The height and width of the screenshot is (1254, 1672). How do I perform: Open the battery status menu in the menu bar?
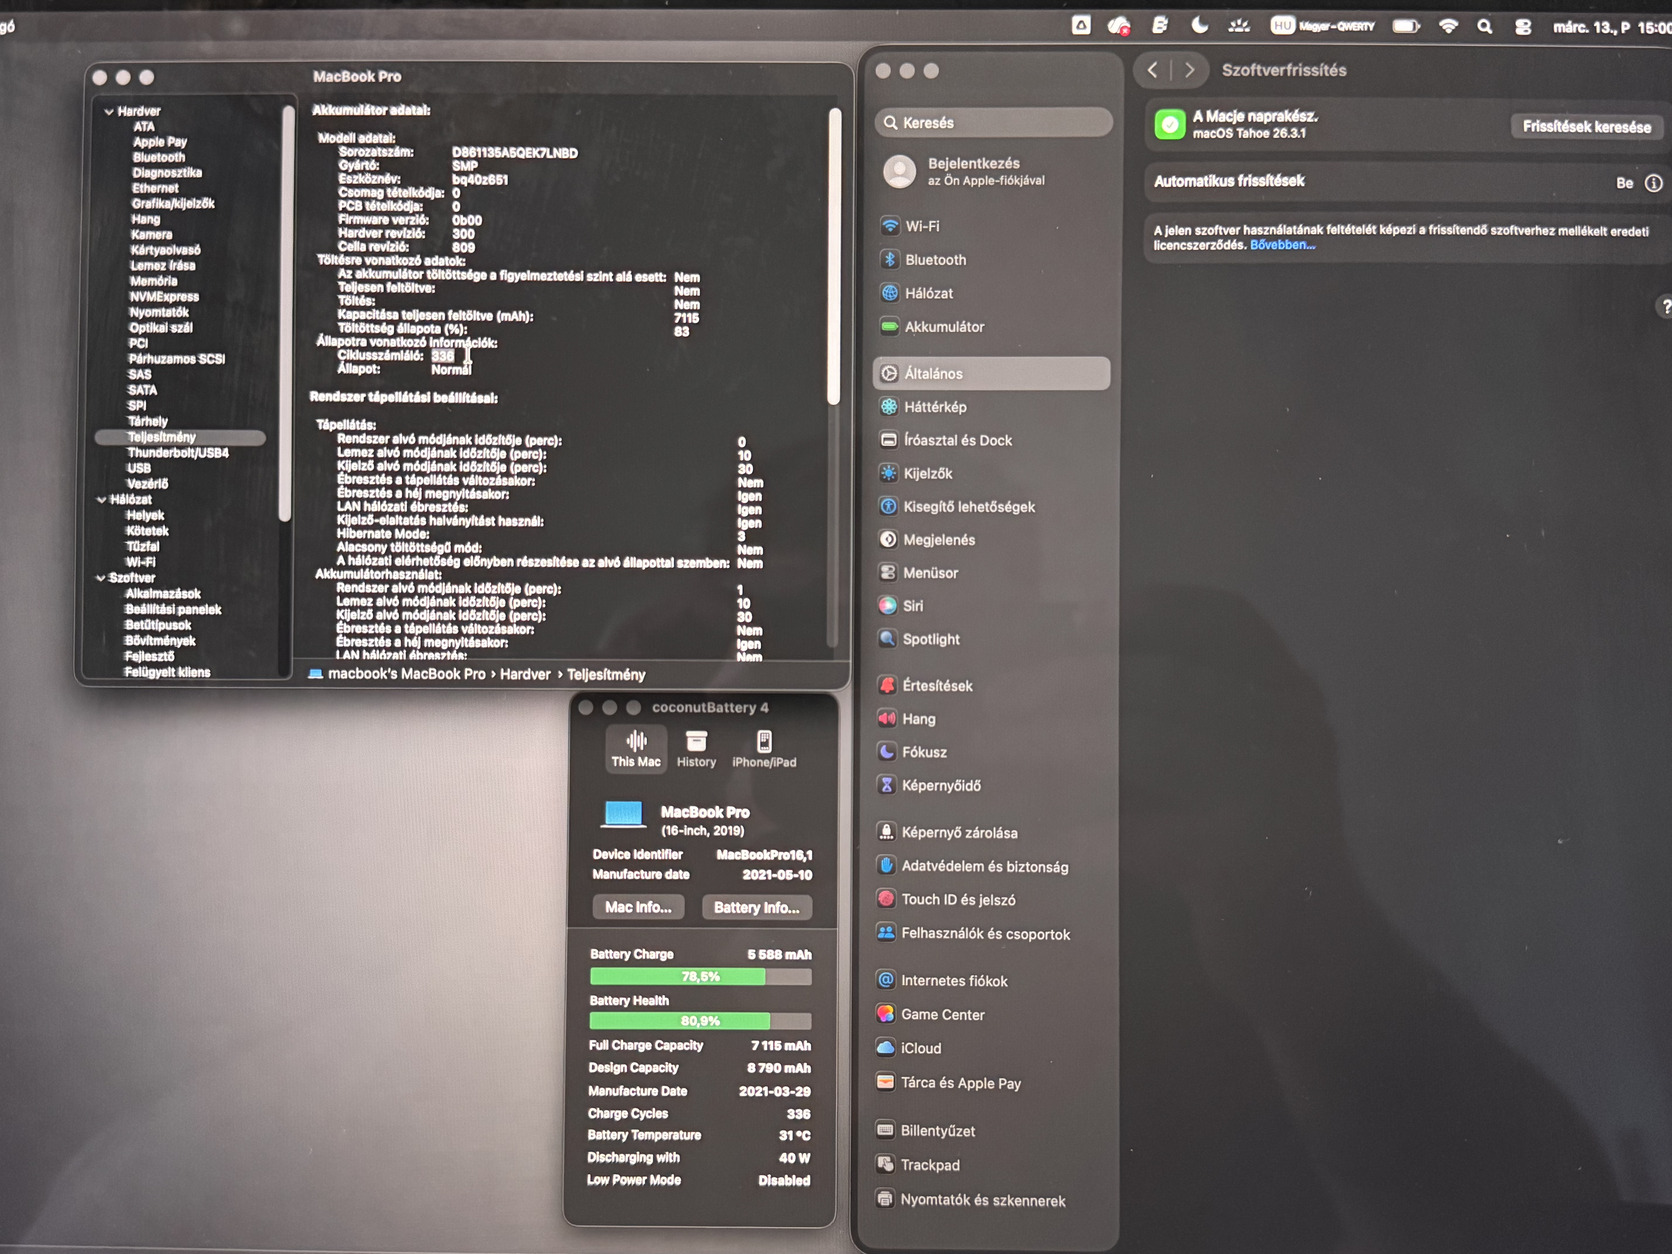point(1406,26)
